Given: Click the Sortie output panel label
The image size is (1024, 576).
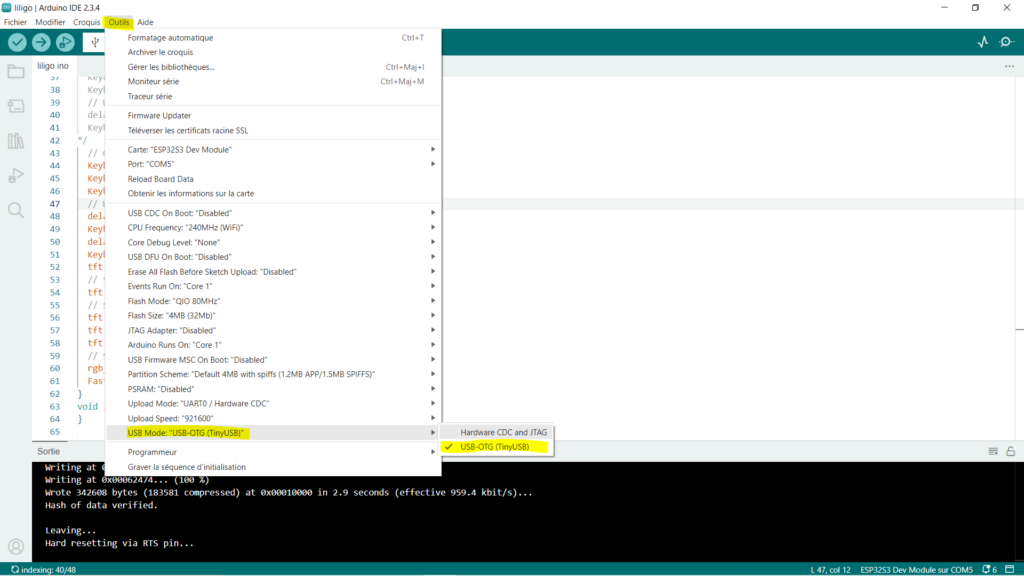Looking at the screenshot, I should pyautogui.click(x=48, y=451).
